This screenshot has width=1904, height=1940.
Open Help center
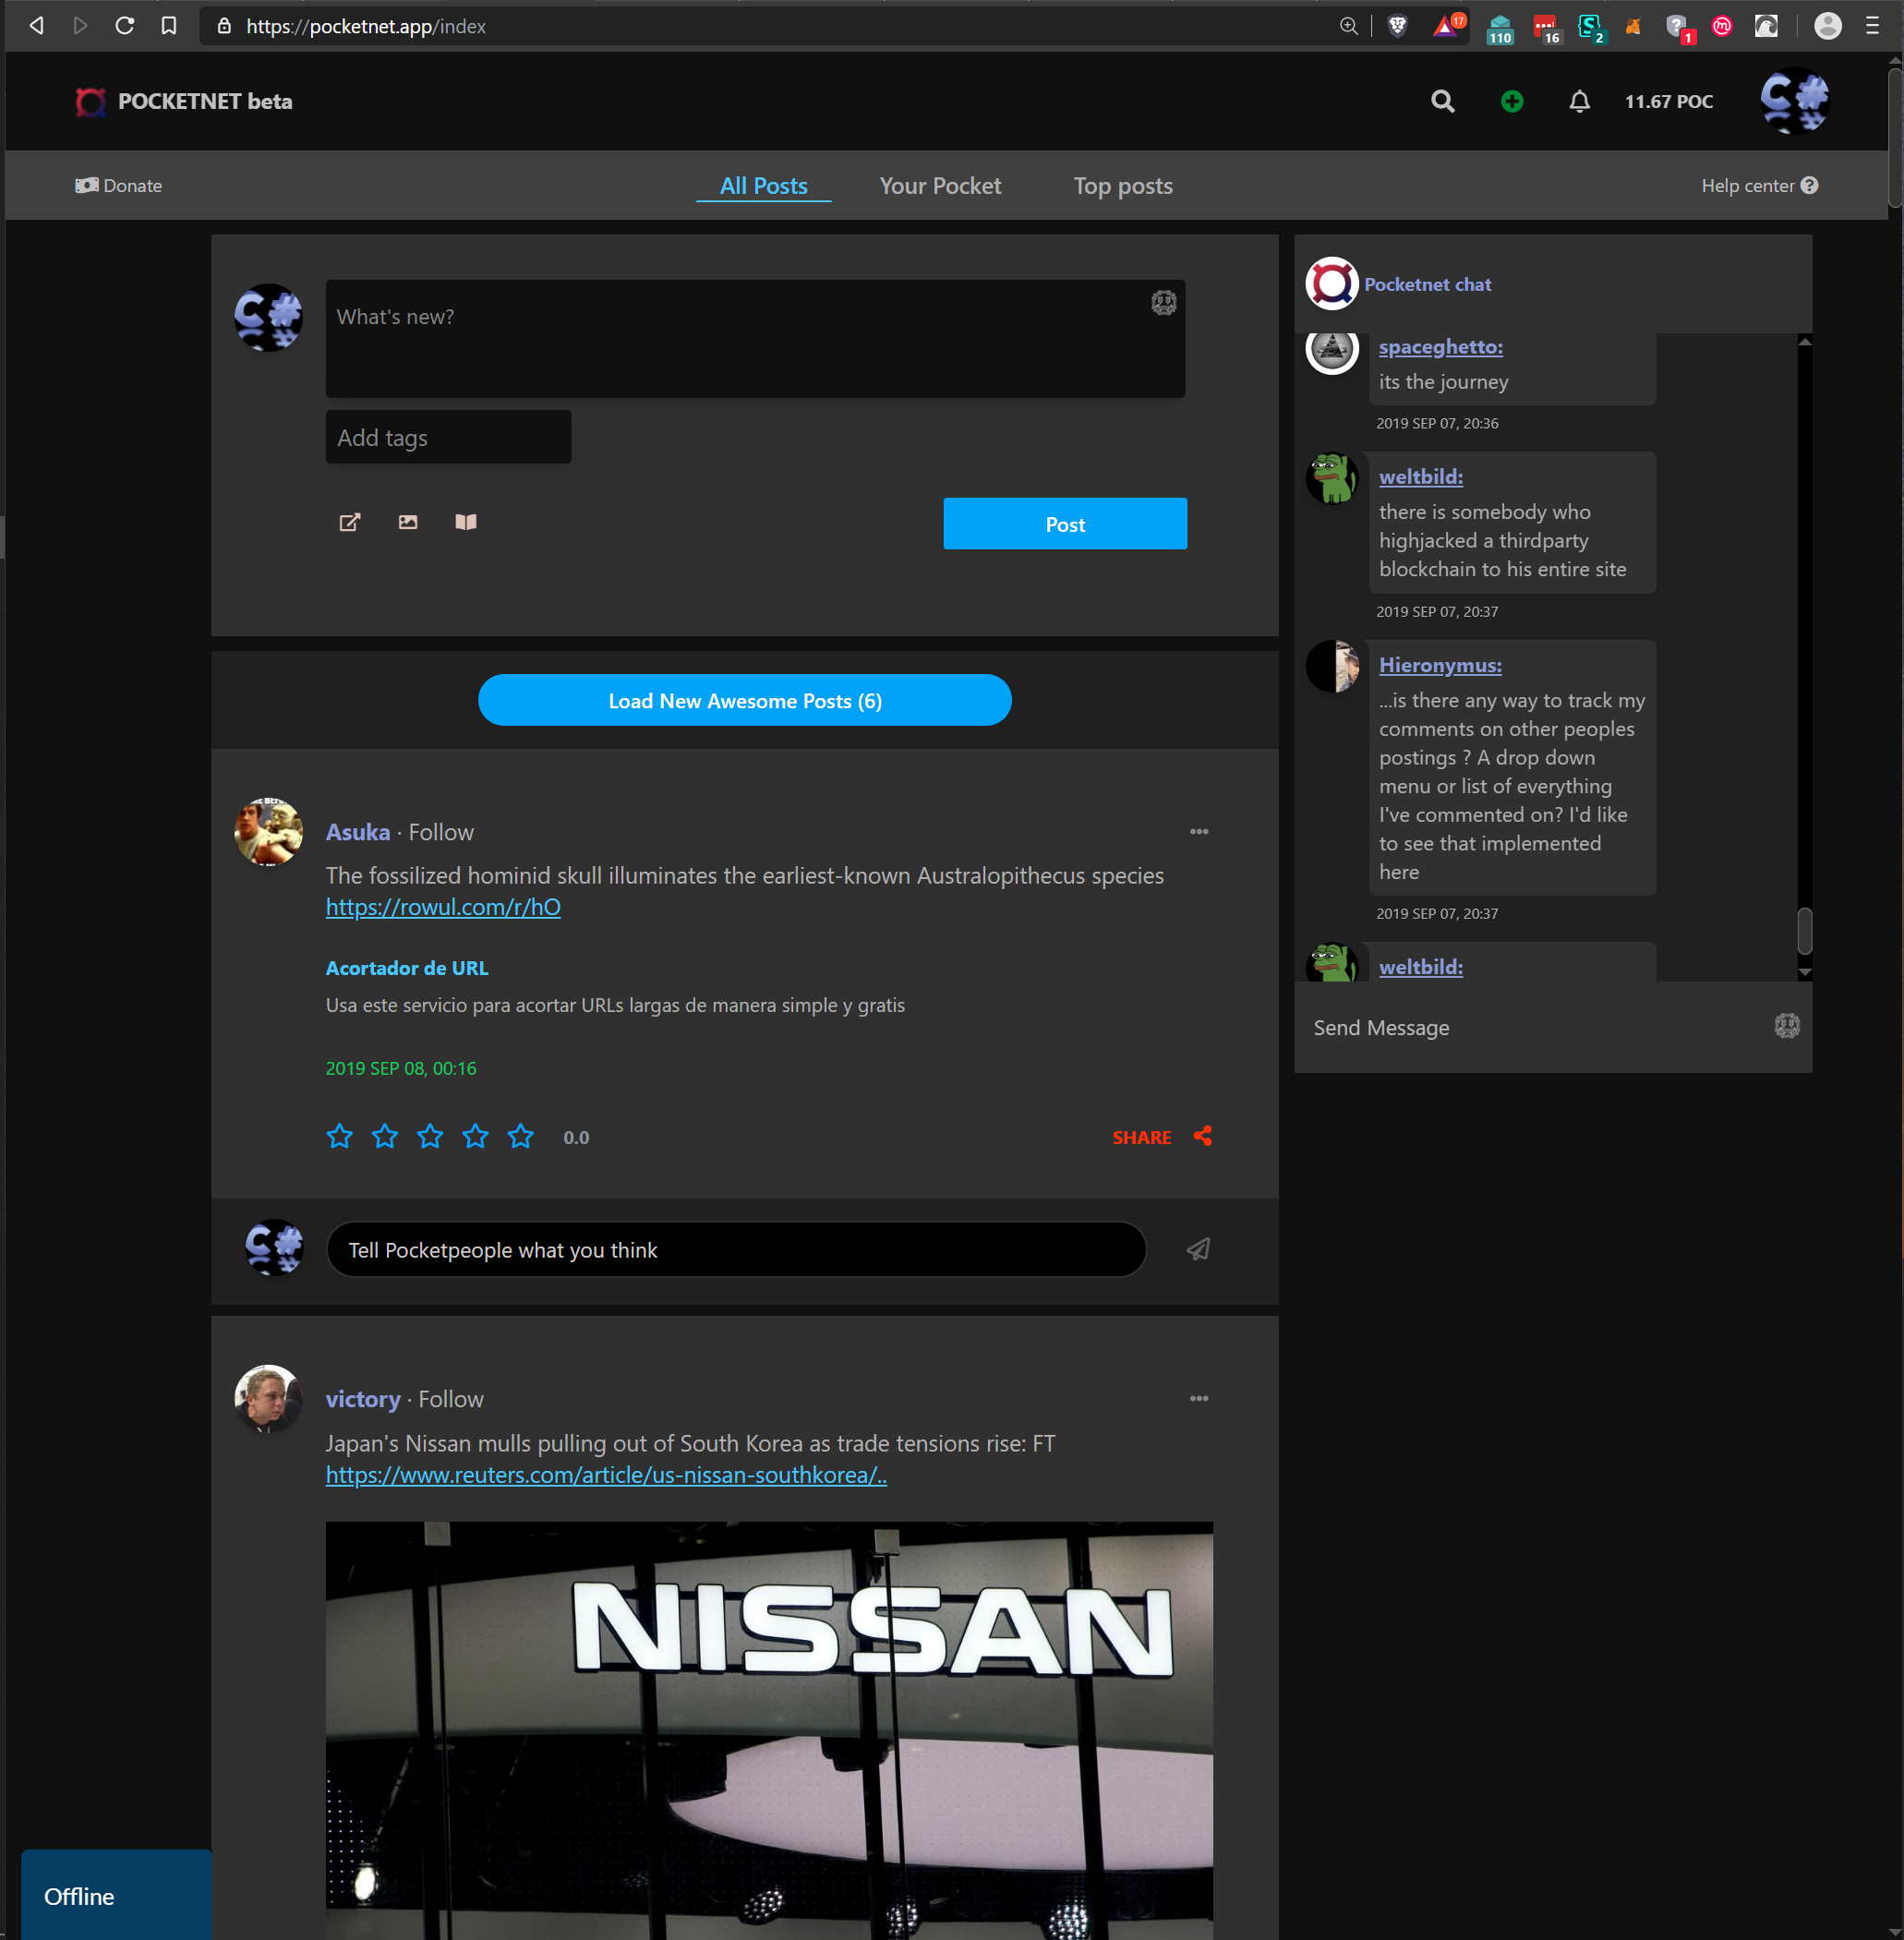[x=1758, y=185]
